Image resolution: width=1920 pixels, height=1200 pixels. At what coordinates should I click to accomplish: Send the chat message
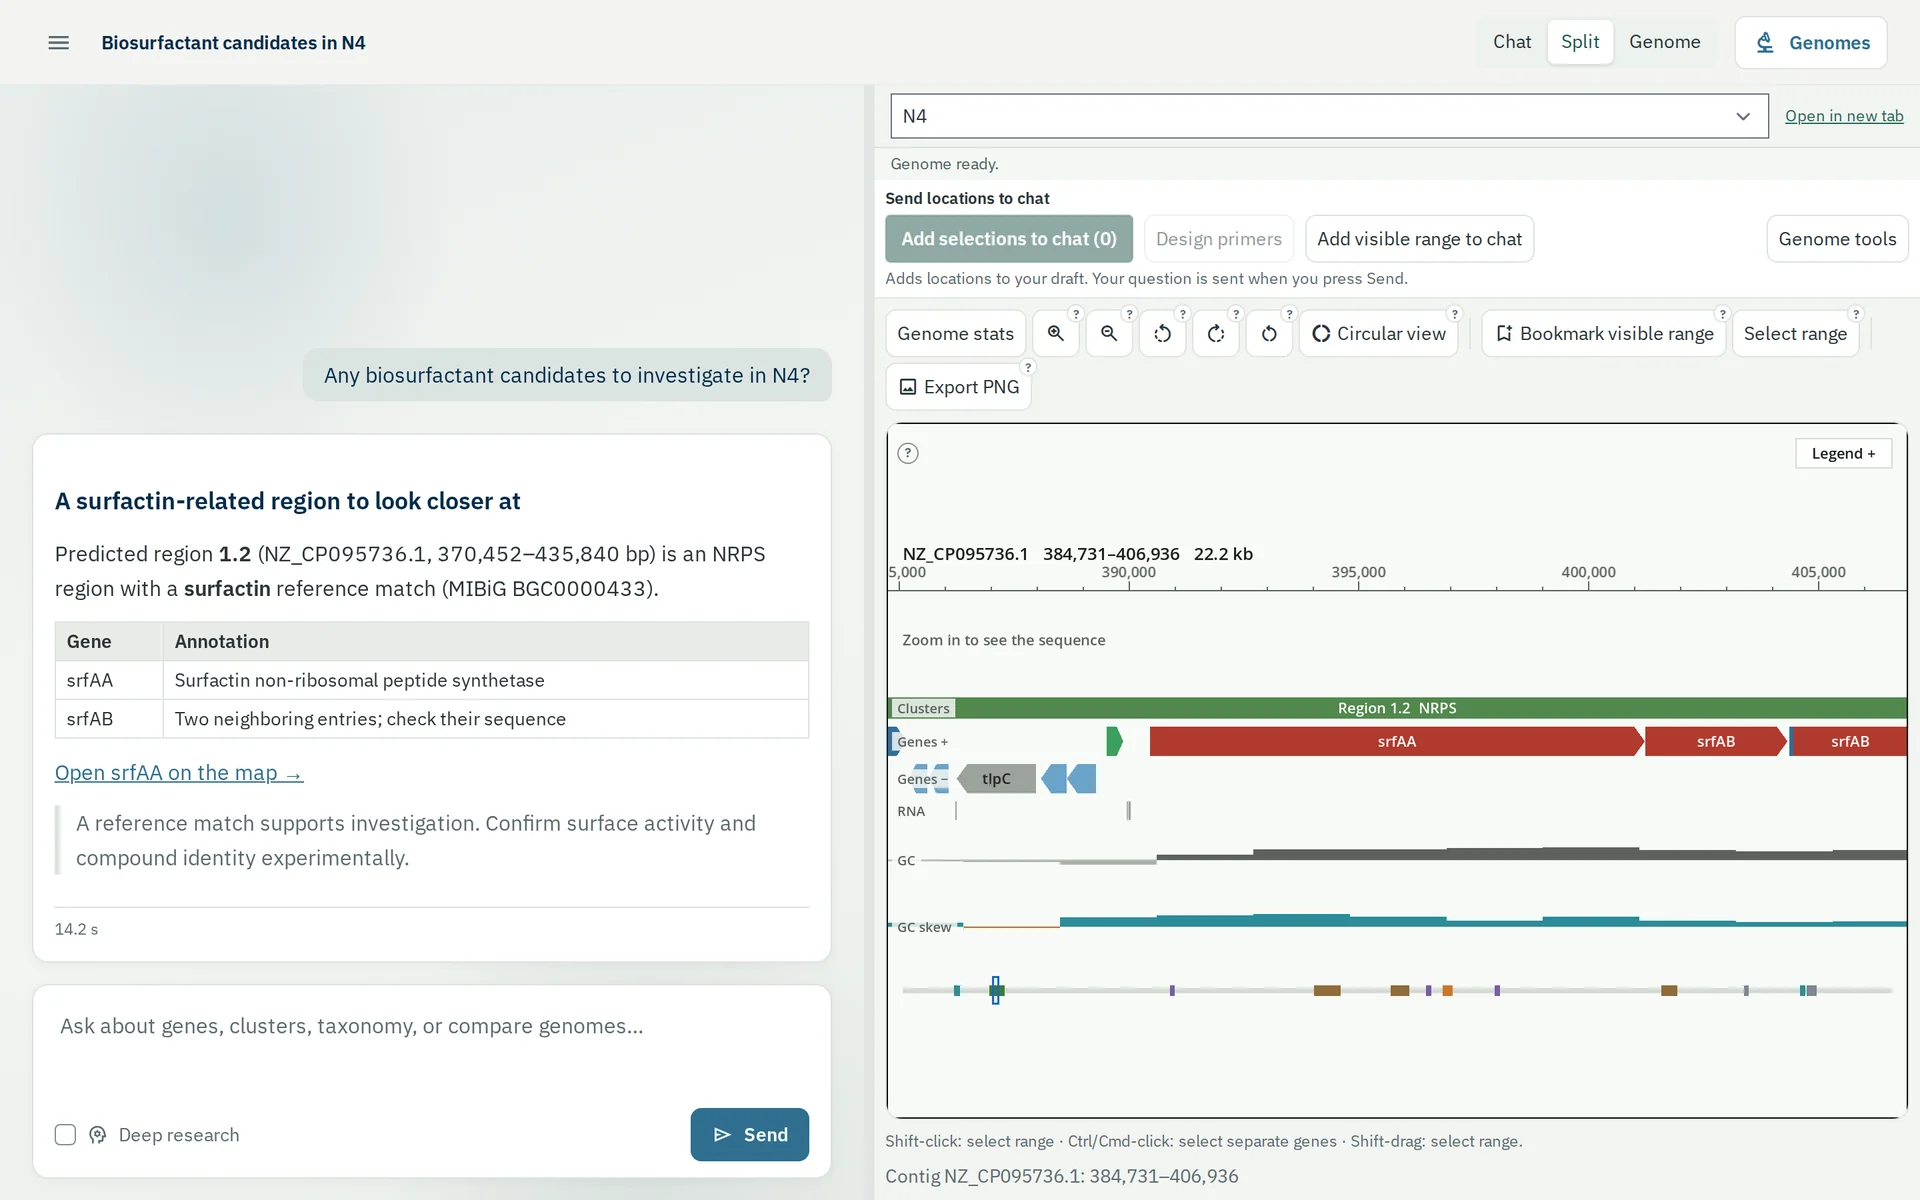tap(749, 1134)
